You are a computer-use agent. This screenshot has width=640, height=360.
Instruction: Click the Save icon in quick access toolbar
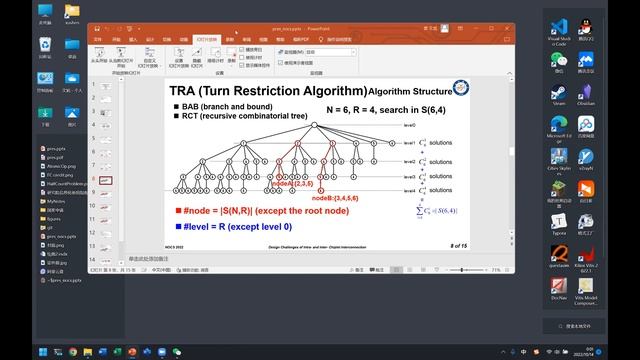[x=97, y=29]
